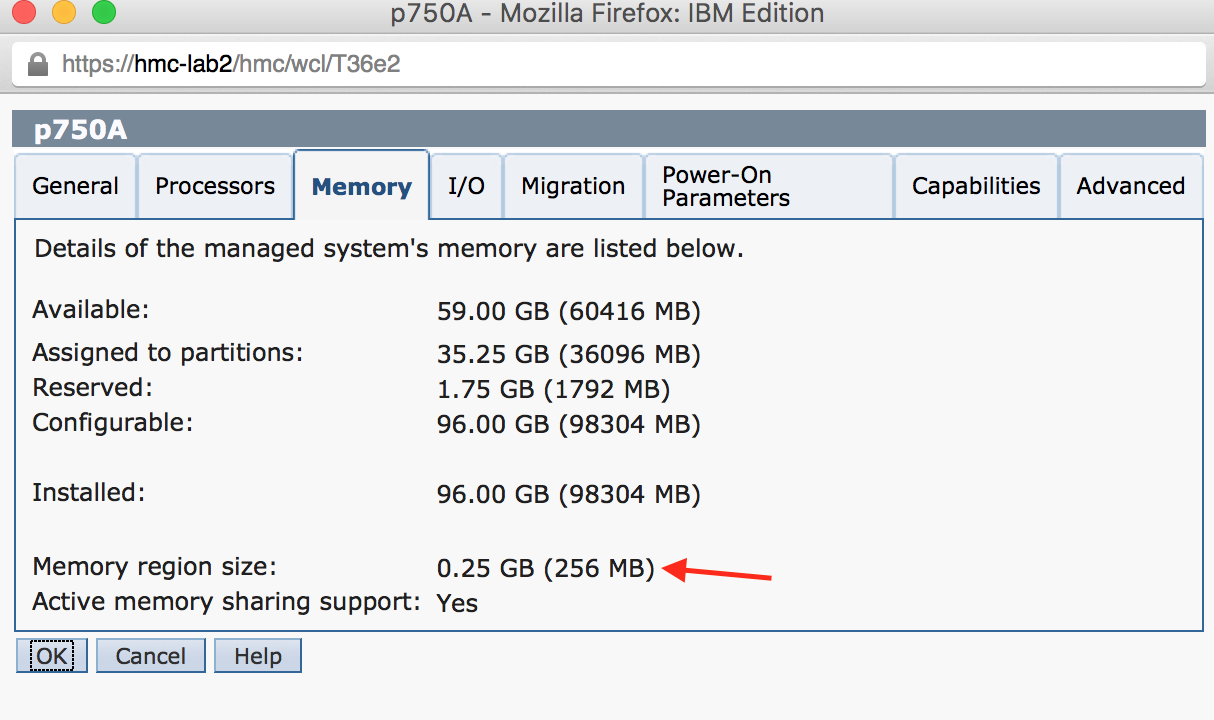
Task: Open Help for the memory settings
Action: [x=257, y=655]
